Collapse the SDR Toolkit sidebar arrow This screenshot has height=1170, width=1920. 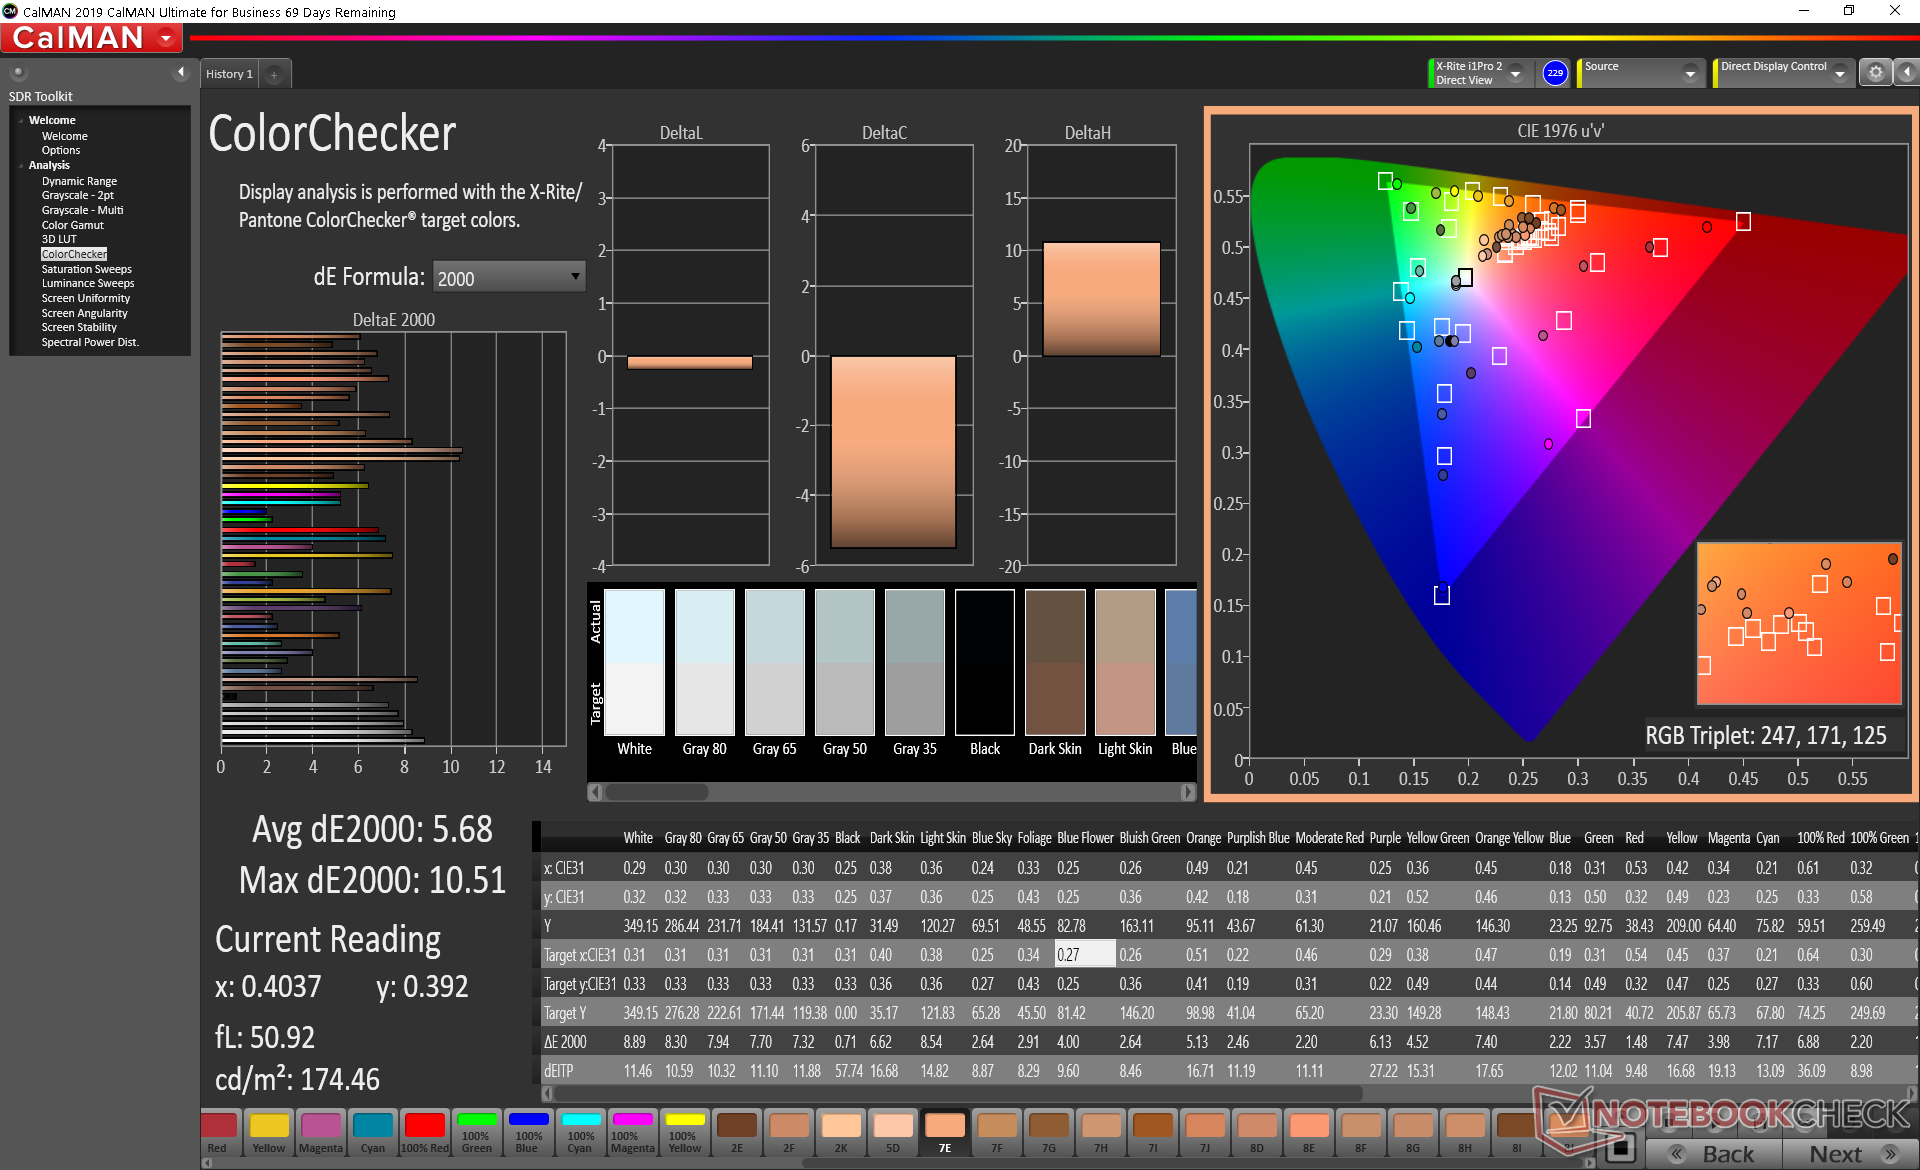181,72
